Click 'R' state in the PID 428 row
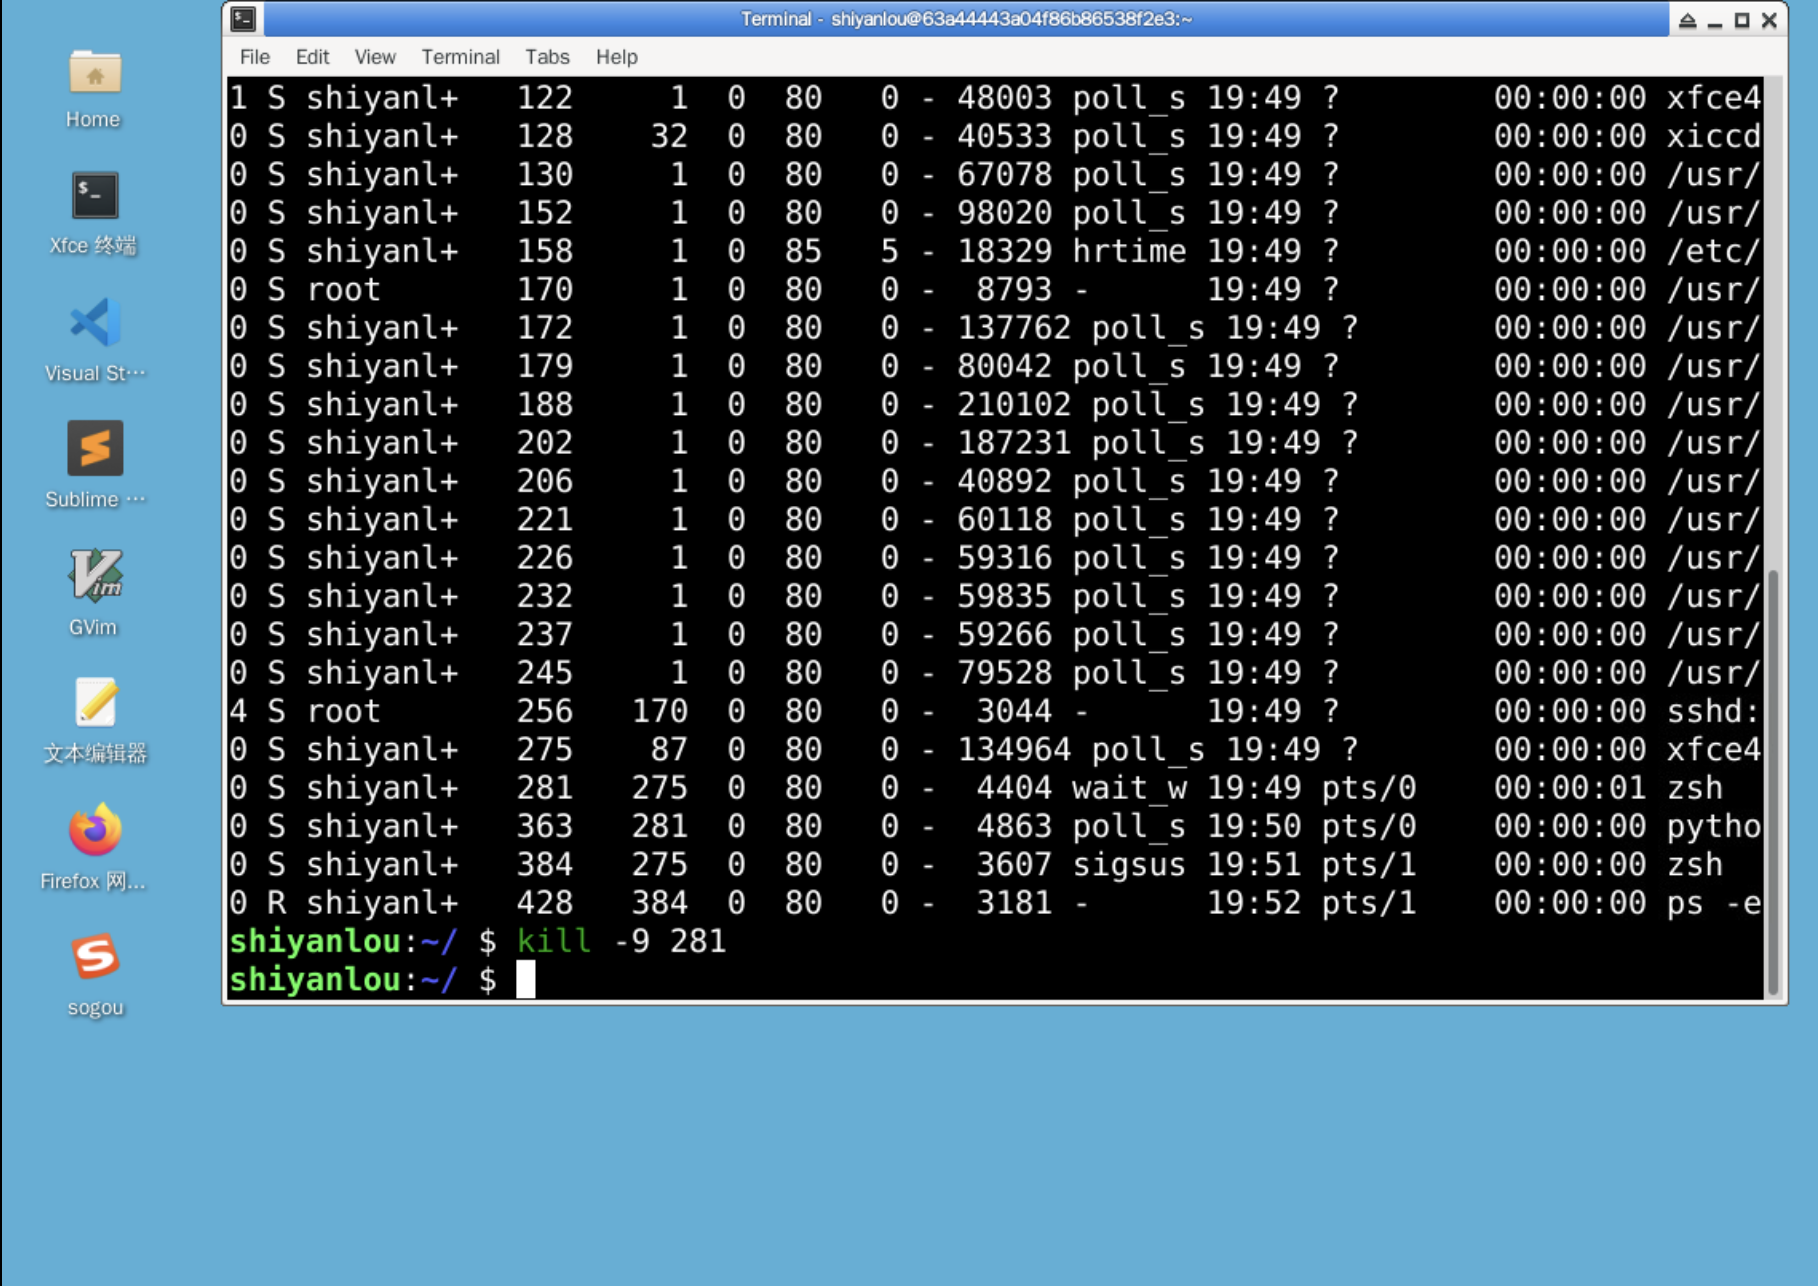 pyautogui.click(x=276, y=903)
